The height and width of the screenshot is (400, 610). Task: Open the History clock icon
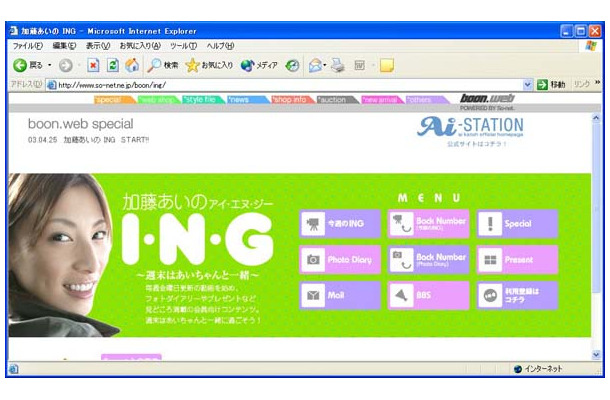(x=292, y=65)
